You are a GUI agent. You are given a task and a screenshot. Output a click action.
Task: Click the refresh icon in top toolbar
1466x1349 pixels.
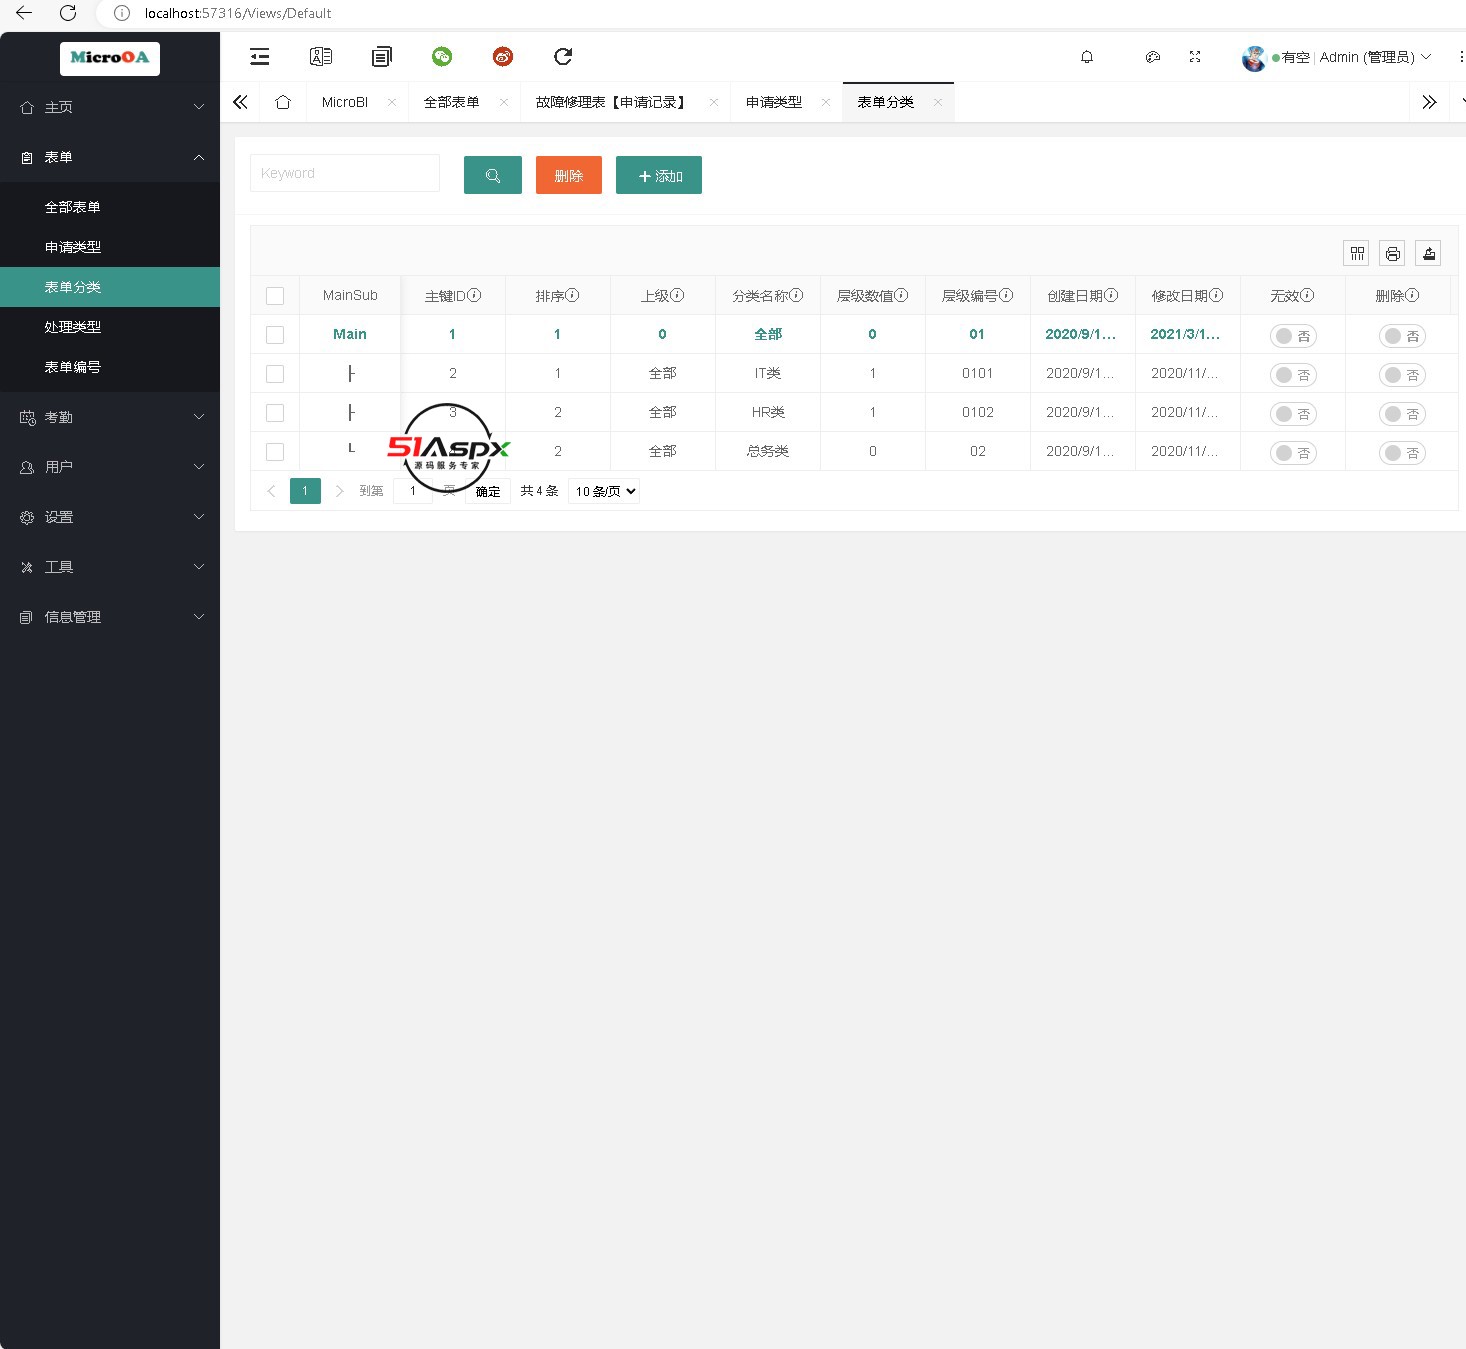[x=563, y=57]
